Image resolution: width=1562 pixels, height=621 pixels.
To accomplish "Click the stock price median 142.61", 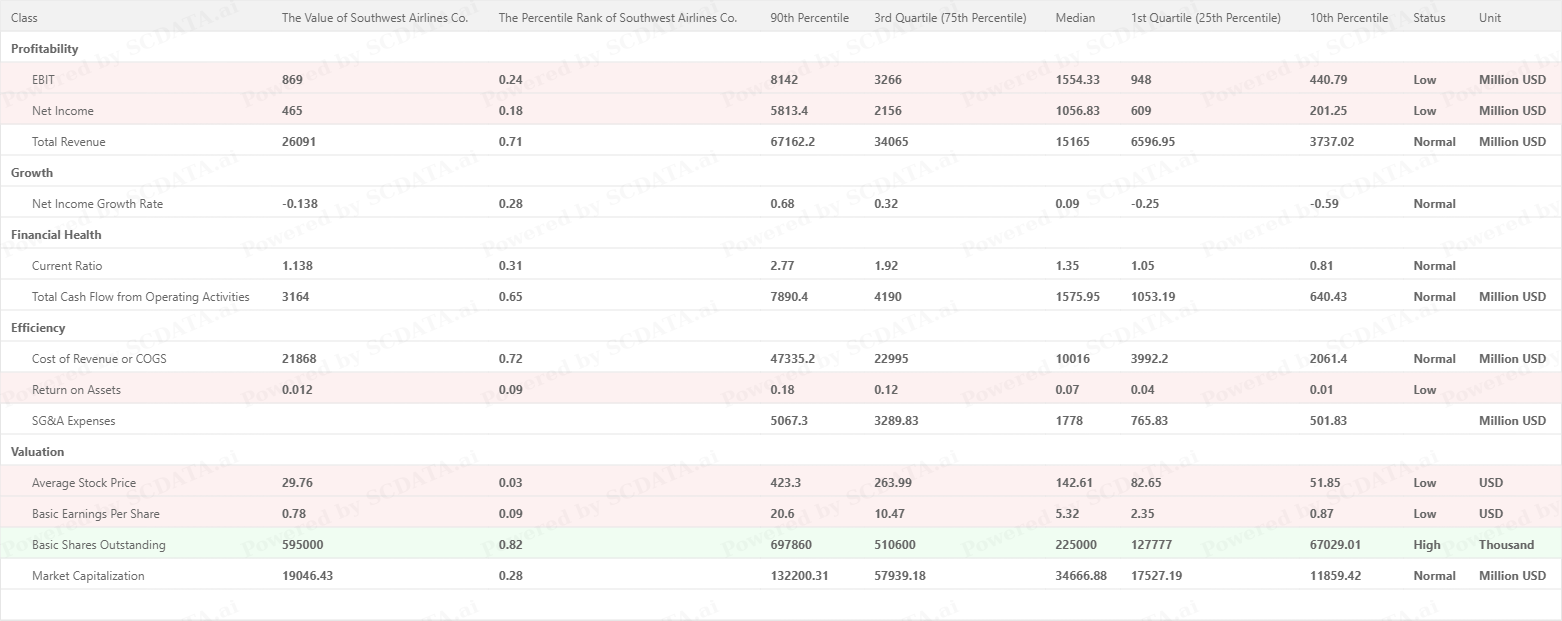I will coord(1075,483).
